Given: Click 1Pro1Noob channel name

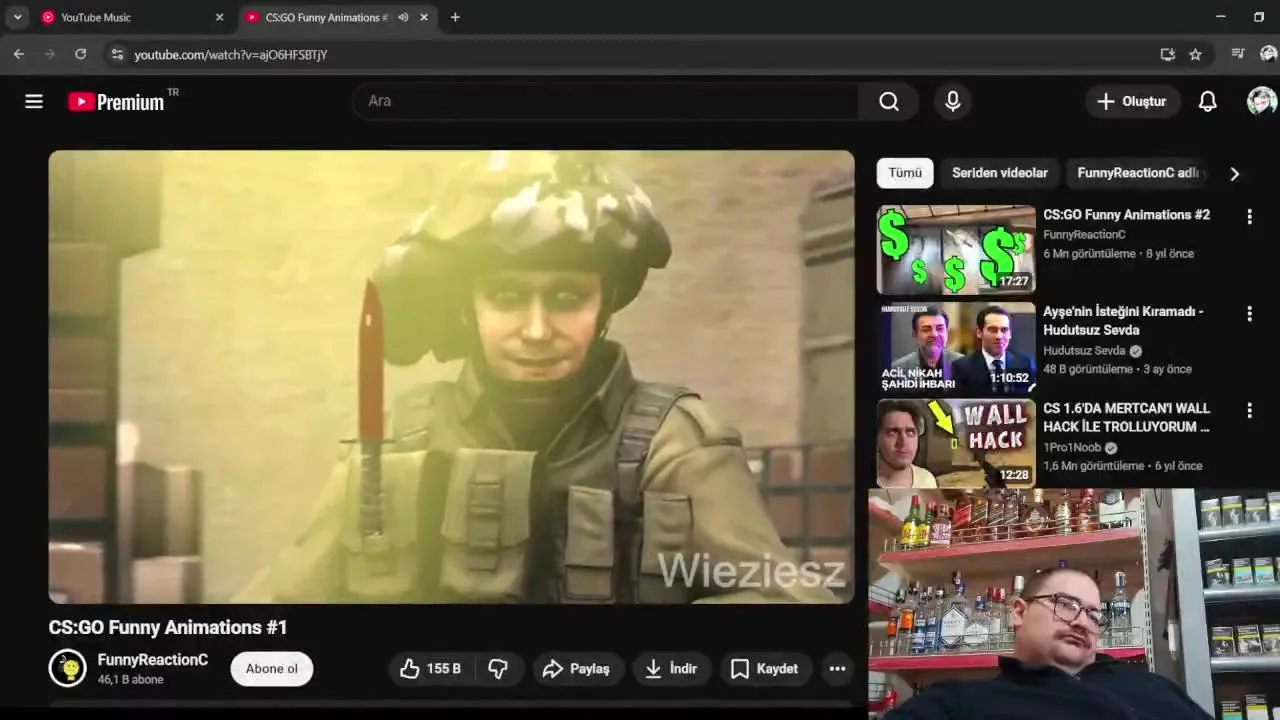Looking at the screenshot, I should point(1072,447).
